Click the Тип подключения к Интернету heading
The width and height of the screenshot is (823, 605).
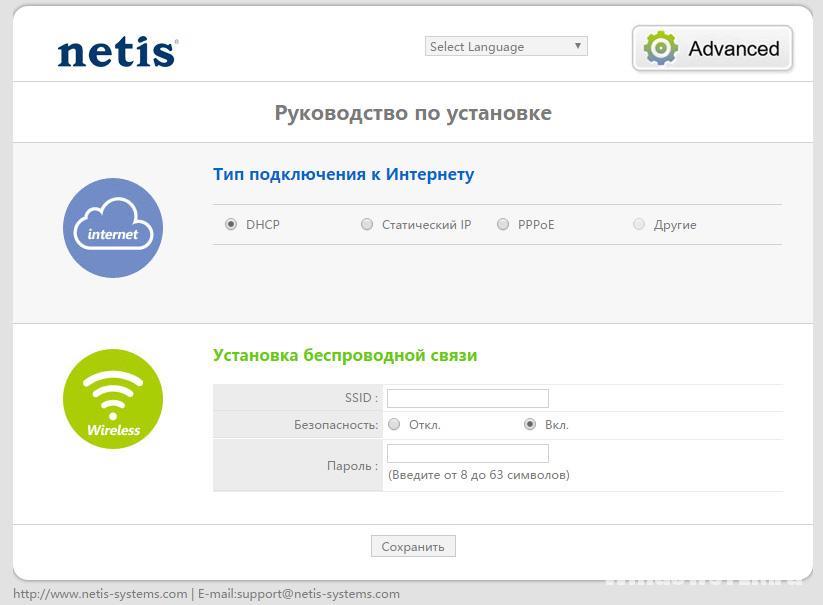click(x=343, y=175)
